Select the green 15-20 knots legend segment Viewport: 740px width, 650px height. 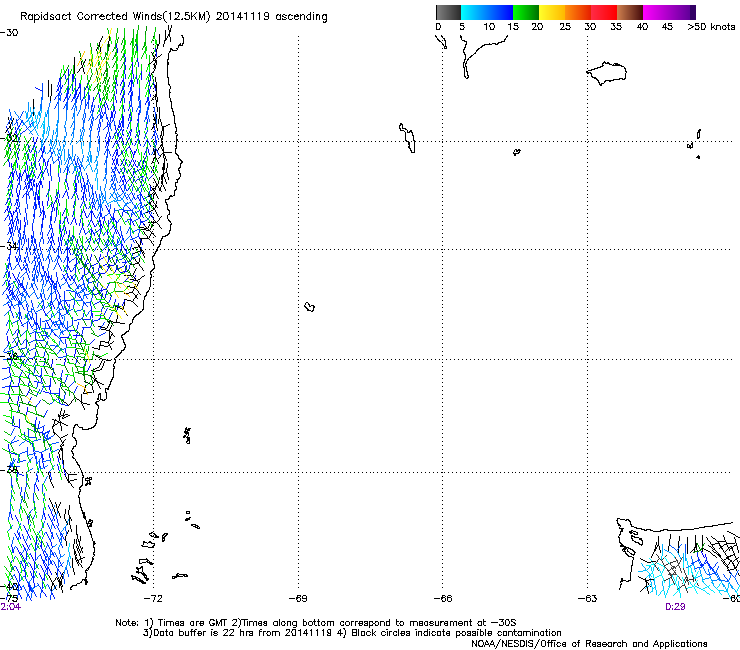click(x=526, y=12)
